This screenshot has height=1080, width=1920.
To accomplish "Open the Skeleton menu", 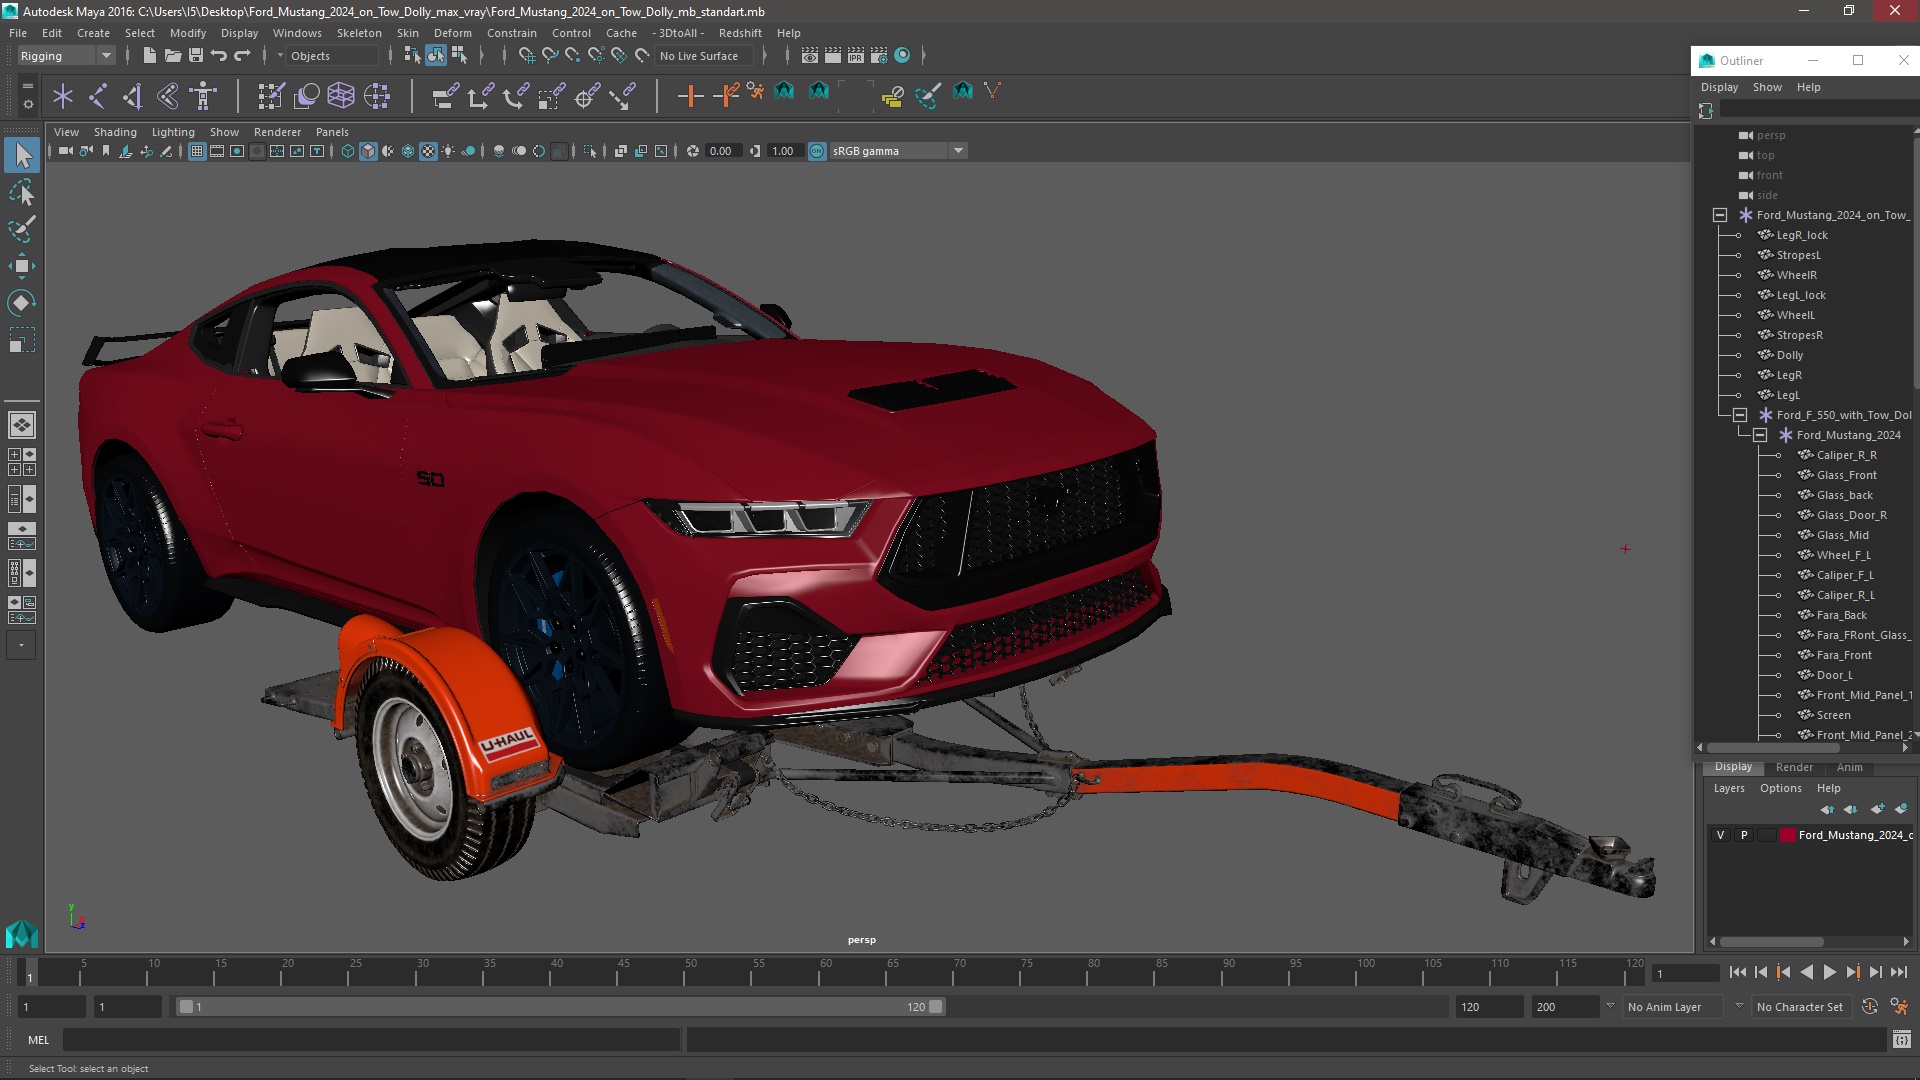I will pos(359,33).
